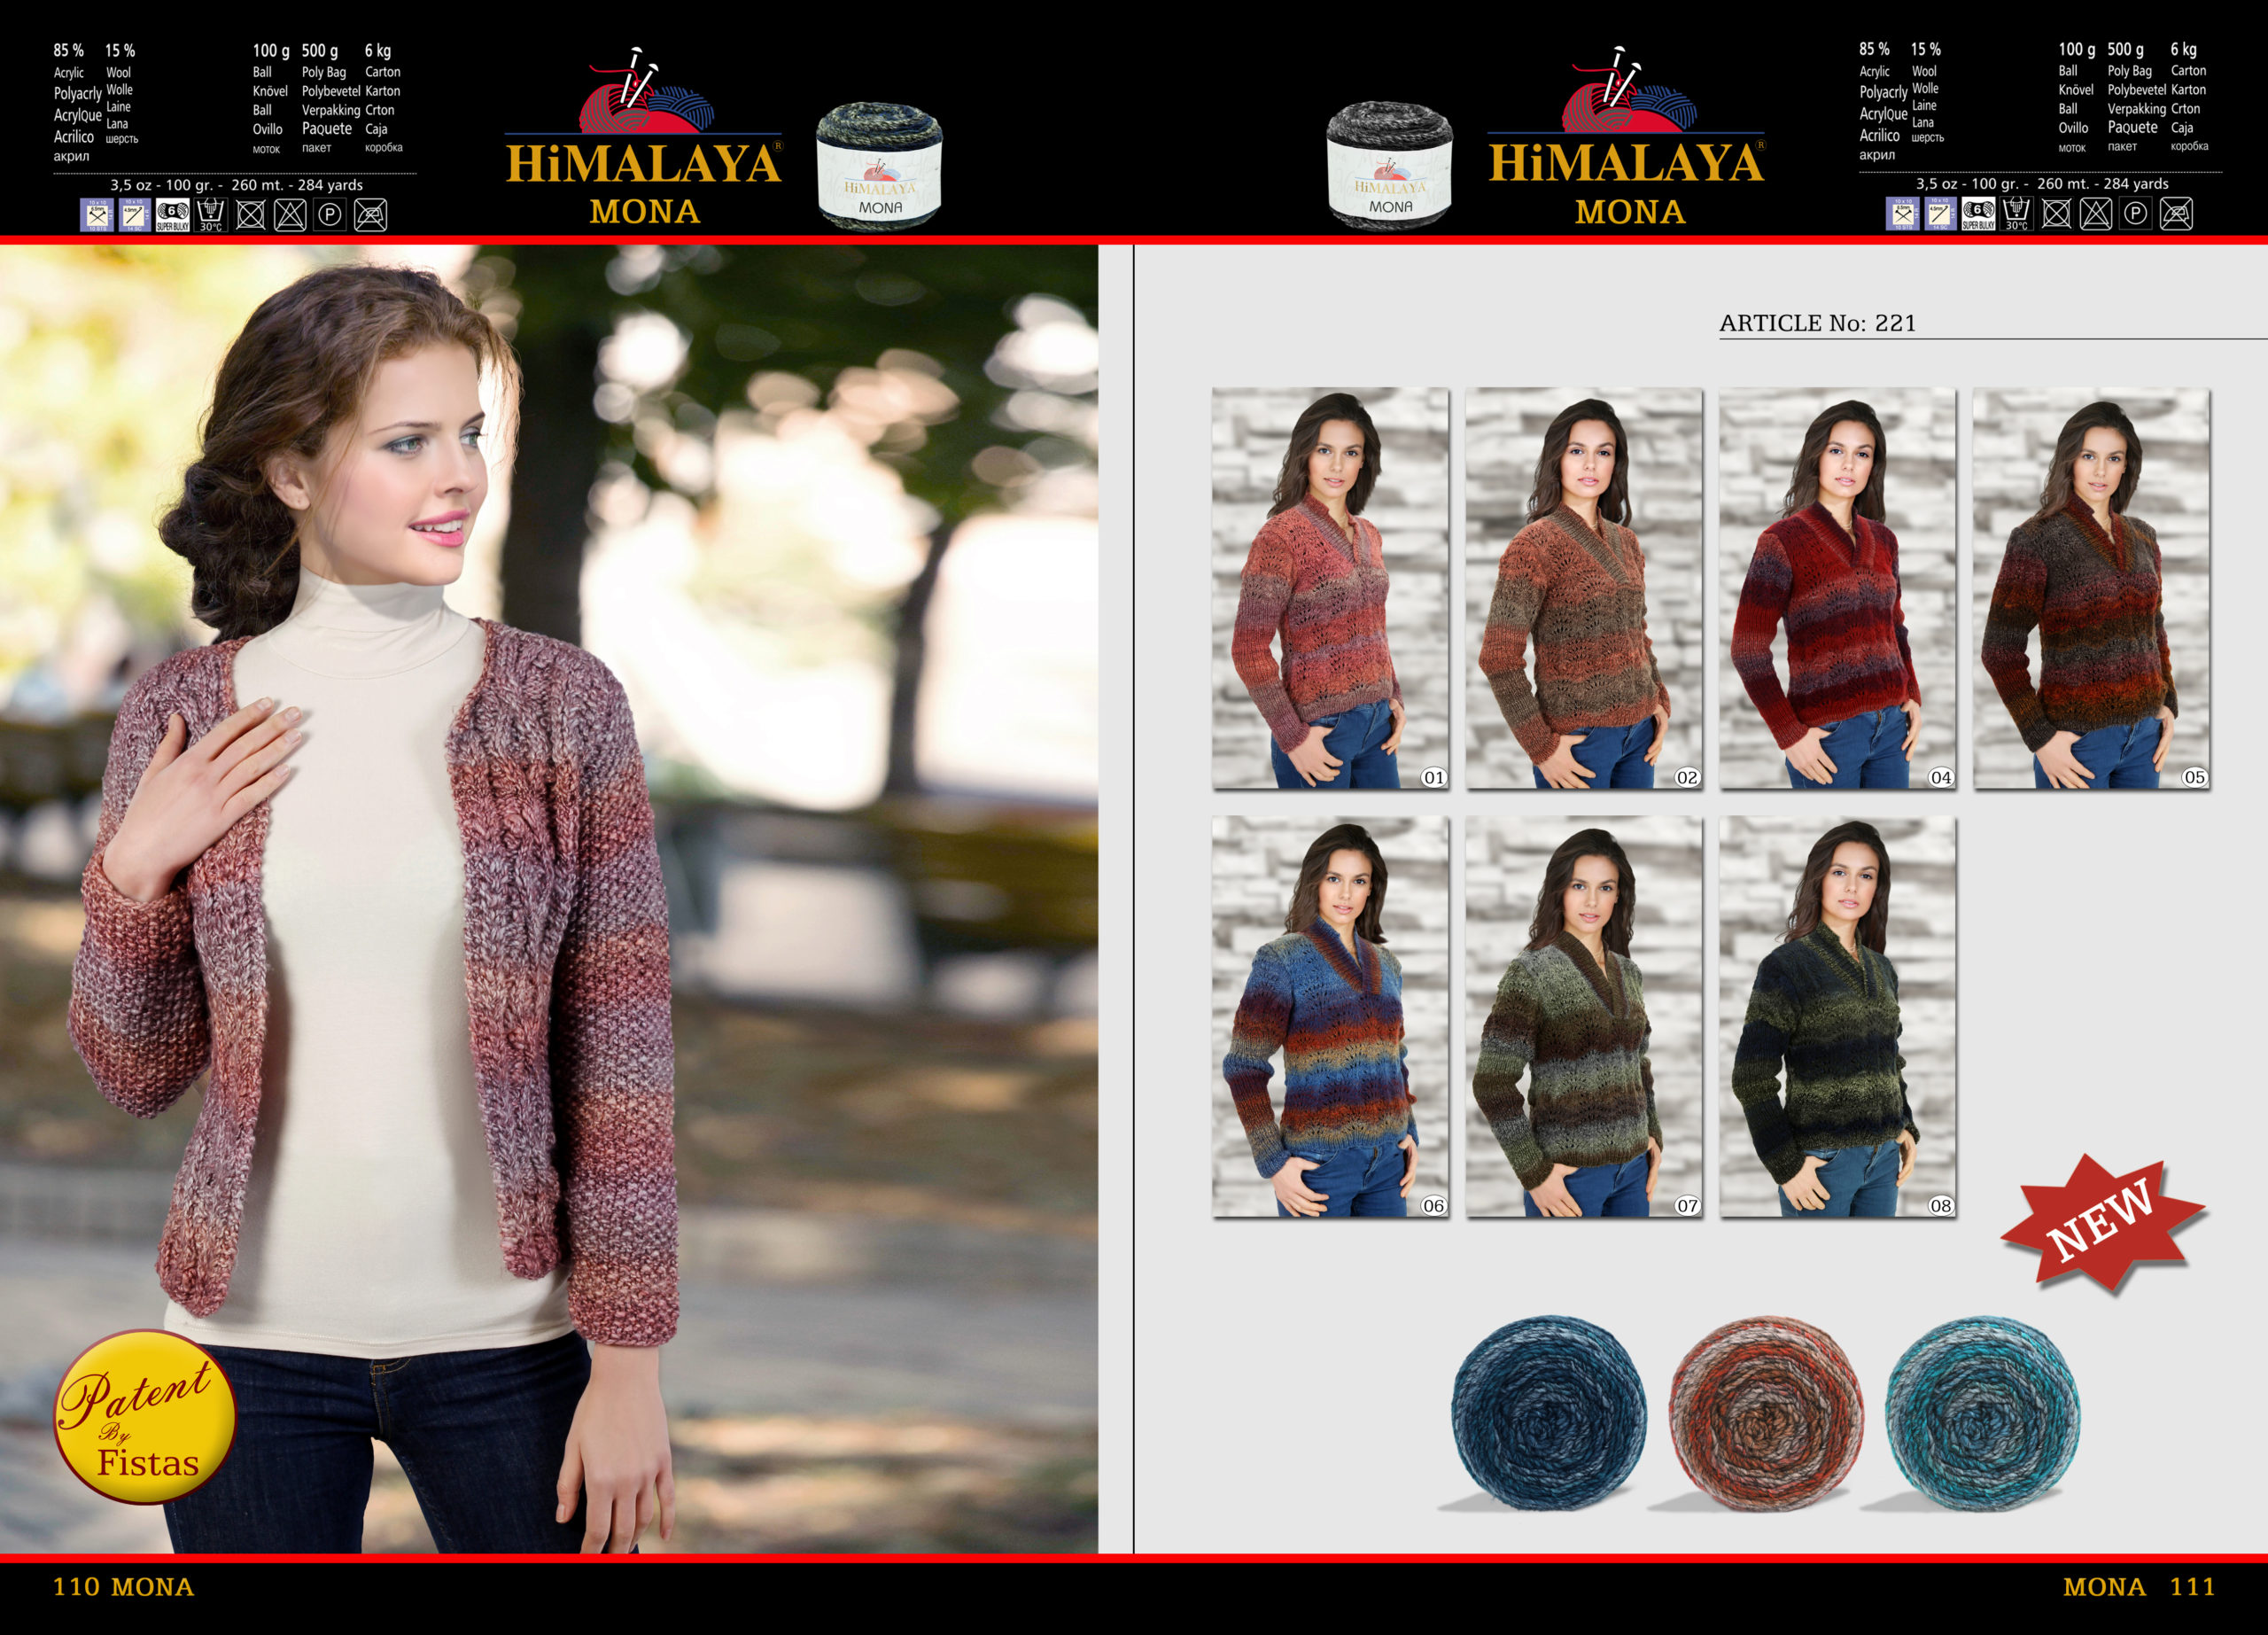Image resolution: width=2268 pixels, height=1635 pixels.
Task: Click the color number label '02'
Action: (1688, 777)
